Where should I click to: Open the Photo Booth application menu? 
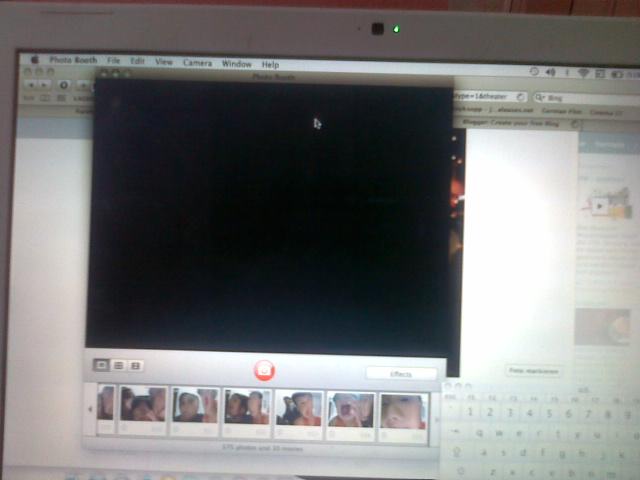pyautogui.click(x=73, y=60)
